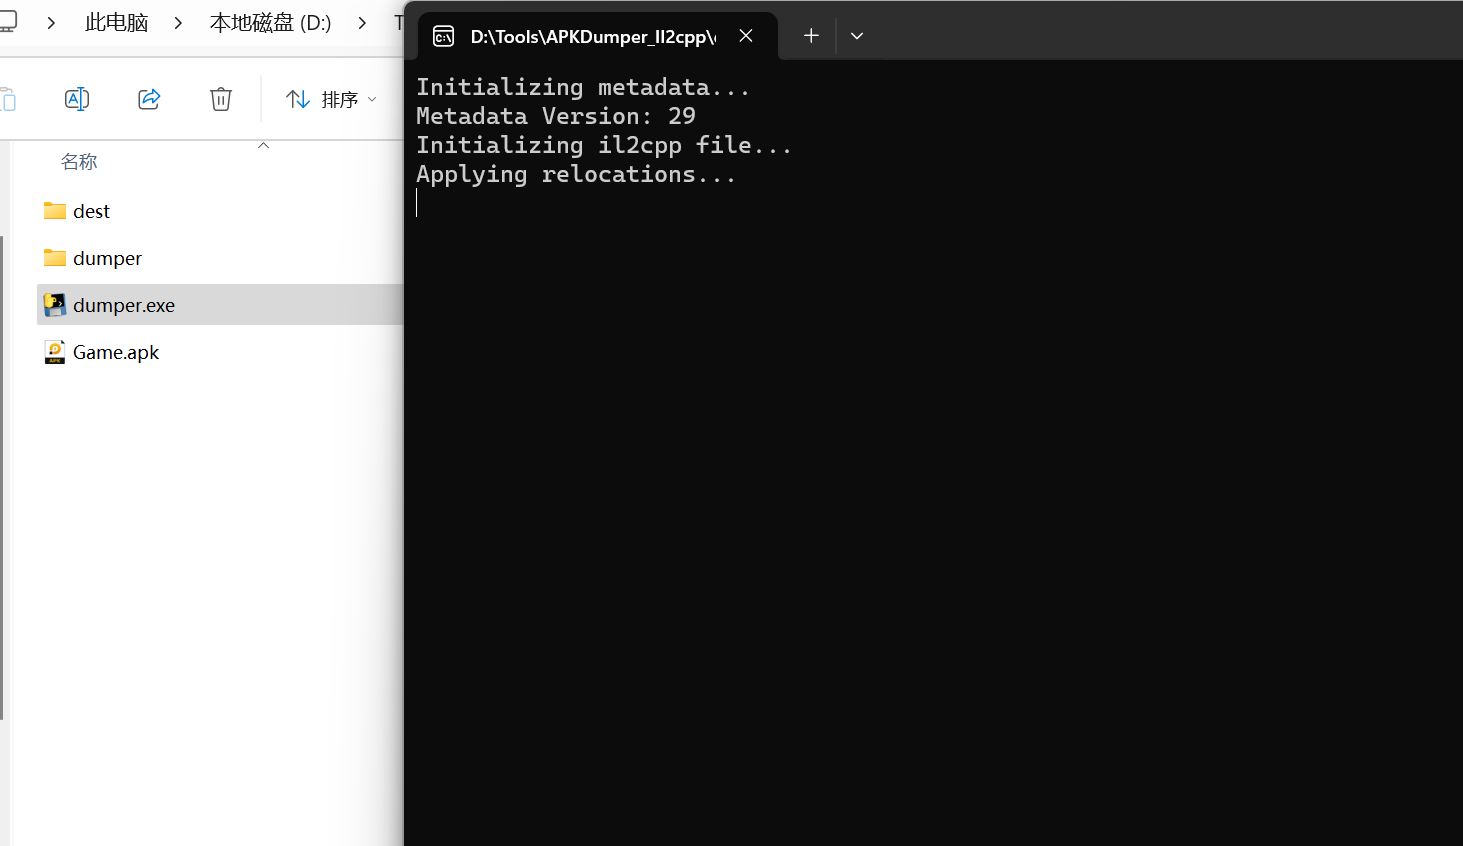This screenshot has width=1463, height=846.
Task: Click the dumper folder icon
Action: [55, 257]
